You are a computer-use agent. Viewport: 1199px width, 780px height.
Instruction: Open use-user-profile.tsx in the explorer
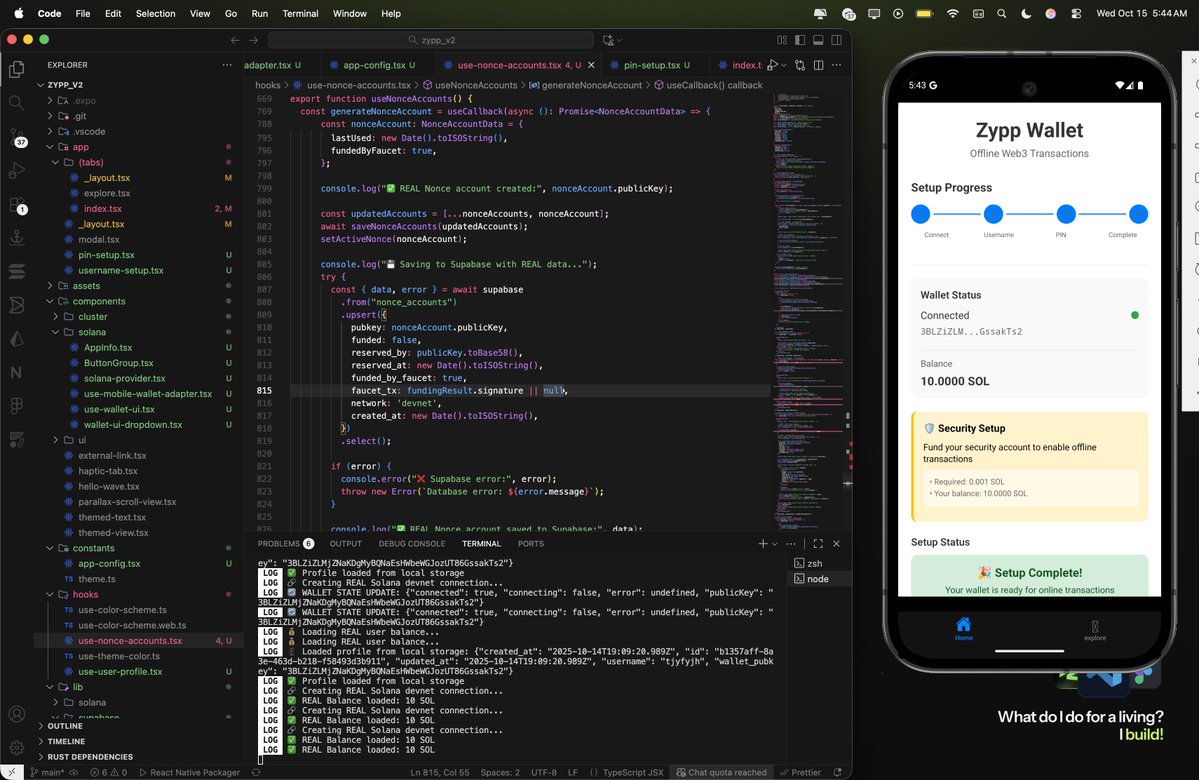[x=120, y=671]
